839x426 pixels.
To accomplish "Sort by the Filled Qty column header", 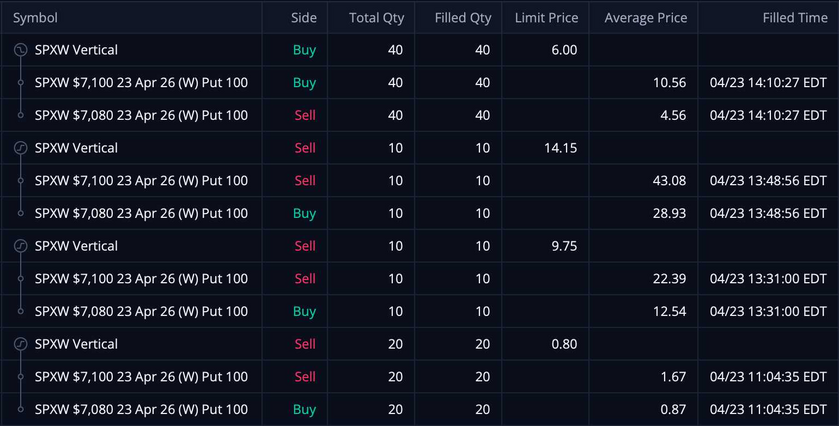I will click(462, 18).
